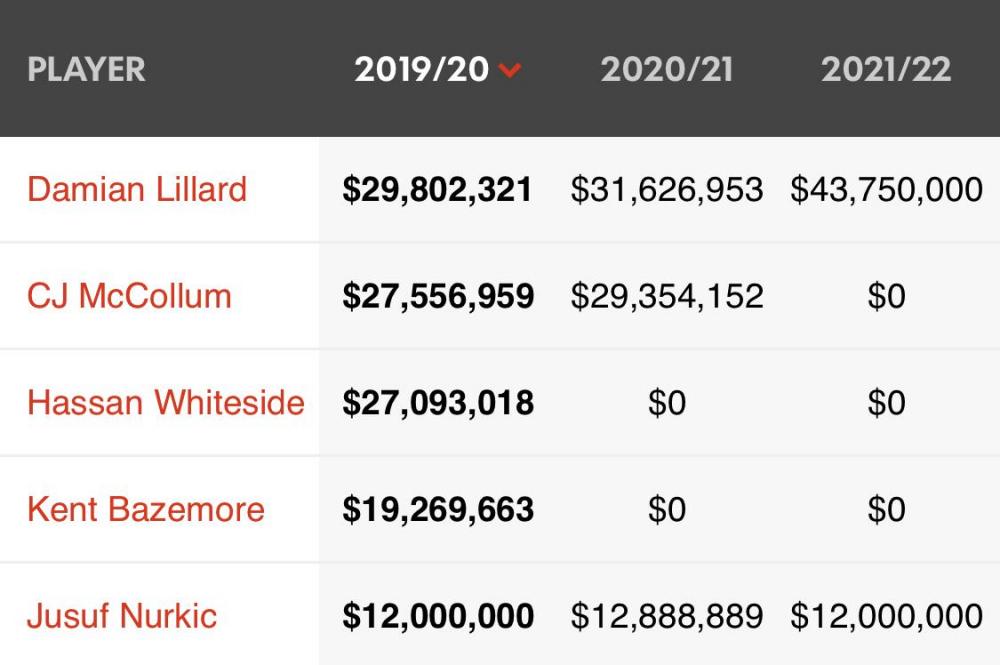Click Lillard's 2021/22 salary $43,750,000
The height and width of the screenshot is (665, 1000).
[887, 190]
